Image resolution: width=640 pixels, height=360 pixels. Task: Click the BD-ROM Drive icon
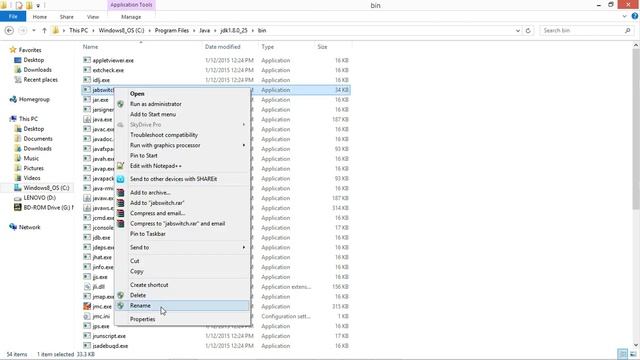point(18,207)
